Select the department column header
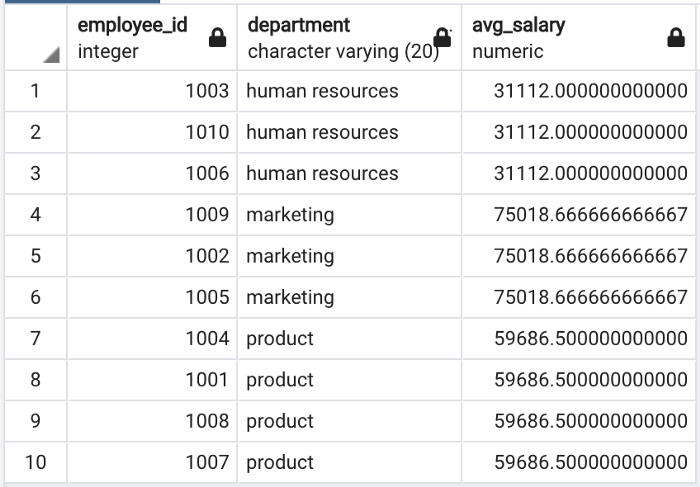700x487 pixels. 330,37
